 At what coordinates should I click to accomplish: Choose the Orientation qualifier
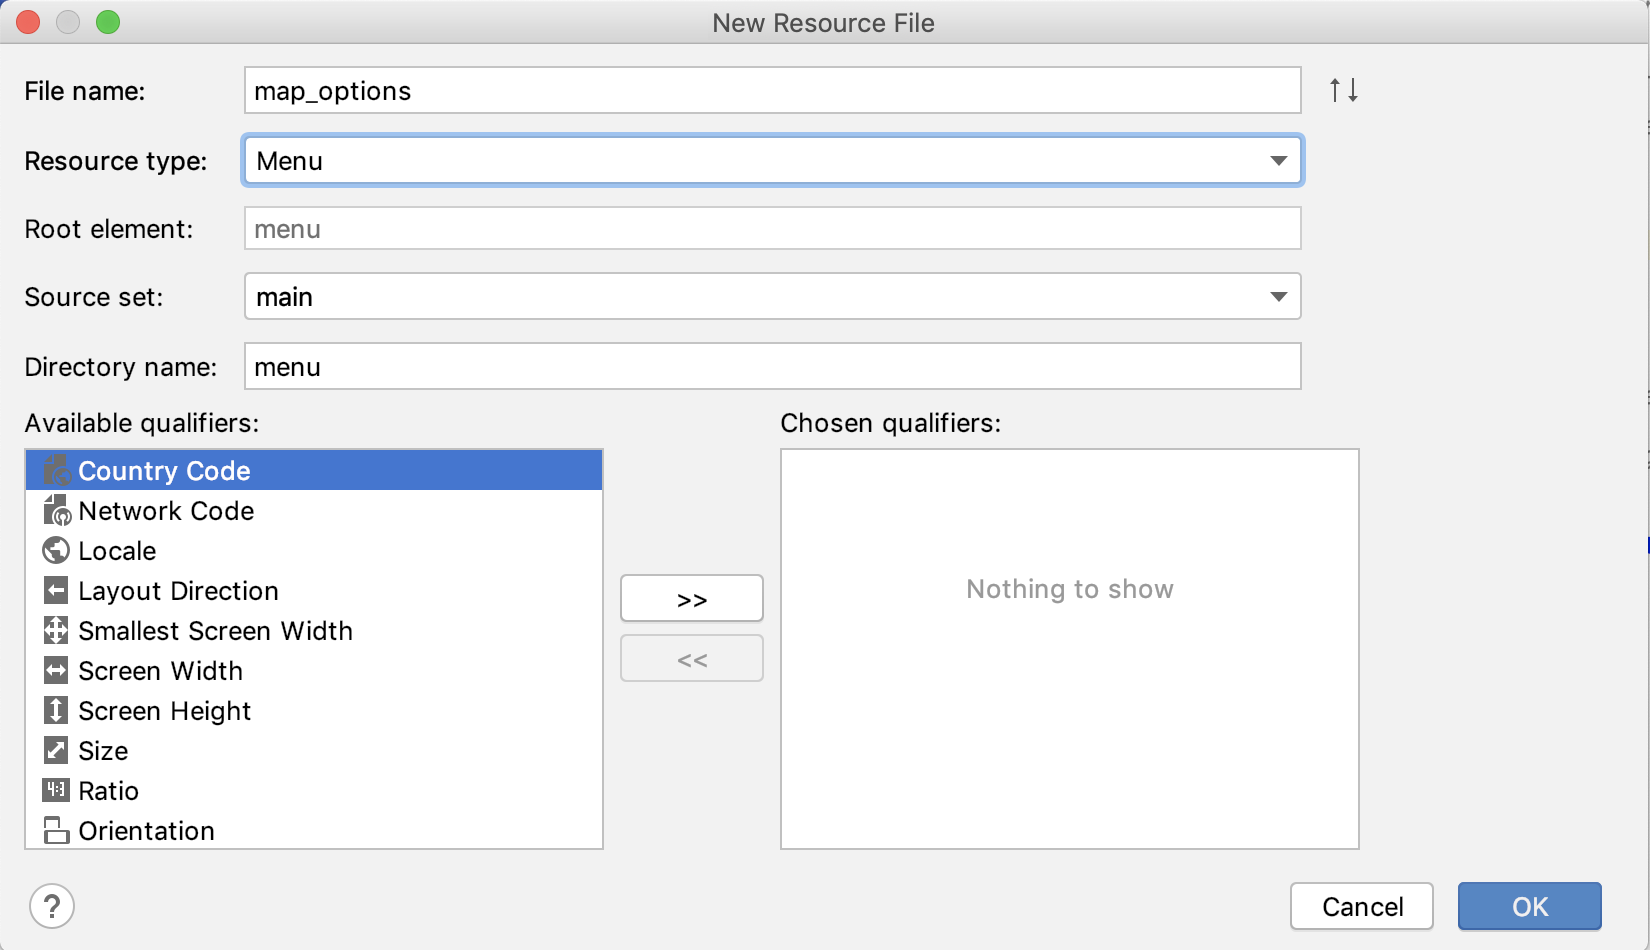[146, 830]
